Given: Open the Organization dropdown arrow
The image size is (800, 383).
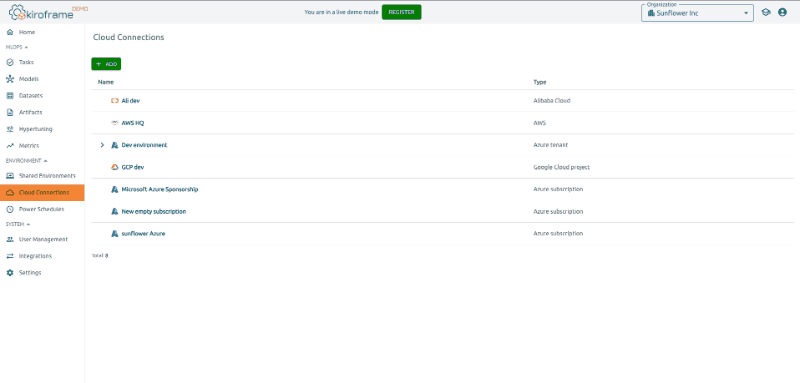Looking at the screenshot, I should (x=746, y=13).
